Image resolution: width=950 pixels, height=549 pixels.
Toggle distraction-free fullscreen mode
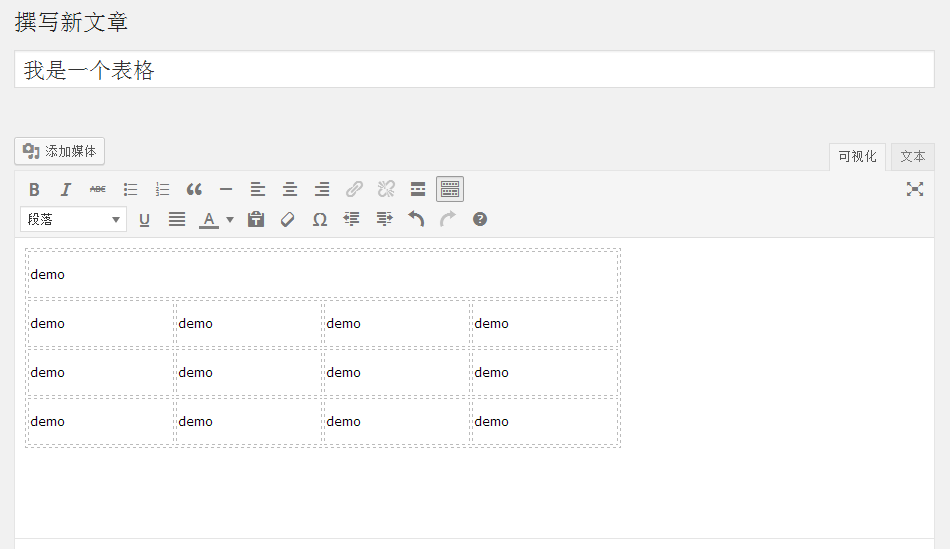915,189
